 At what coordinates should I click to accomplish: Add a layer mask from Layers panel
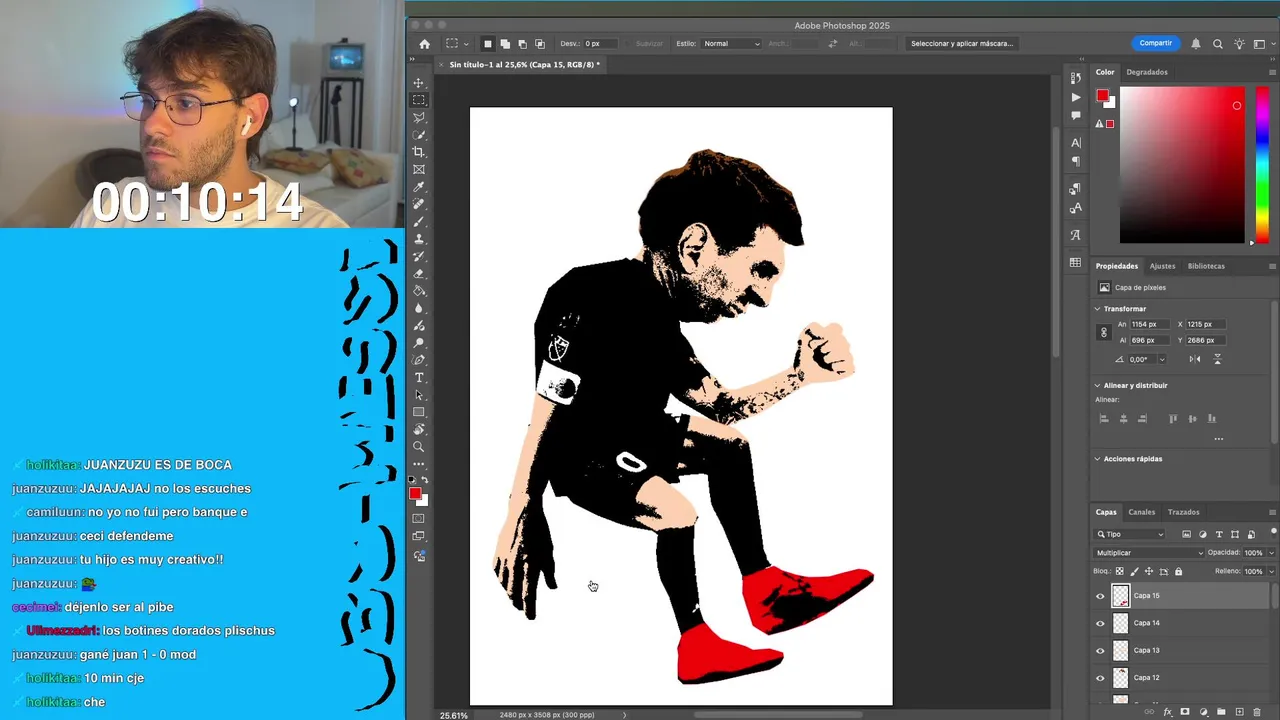[1185, 712]
